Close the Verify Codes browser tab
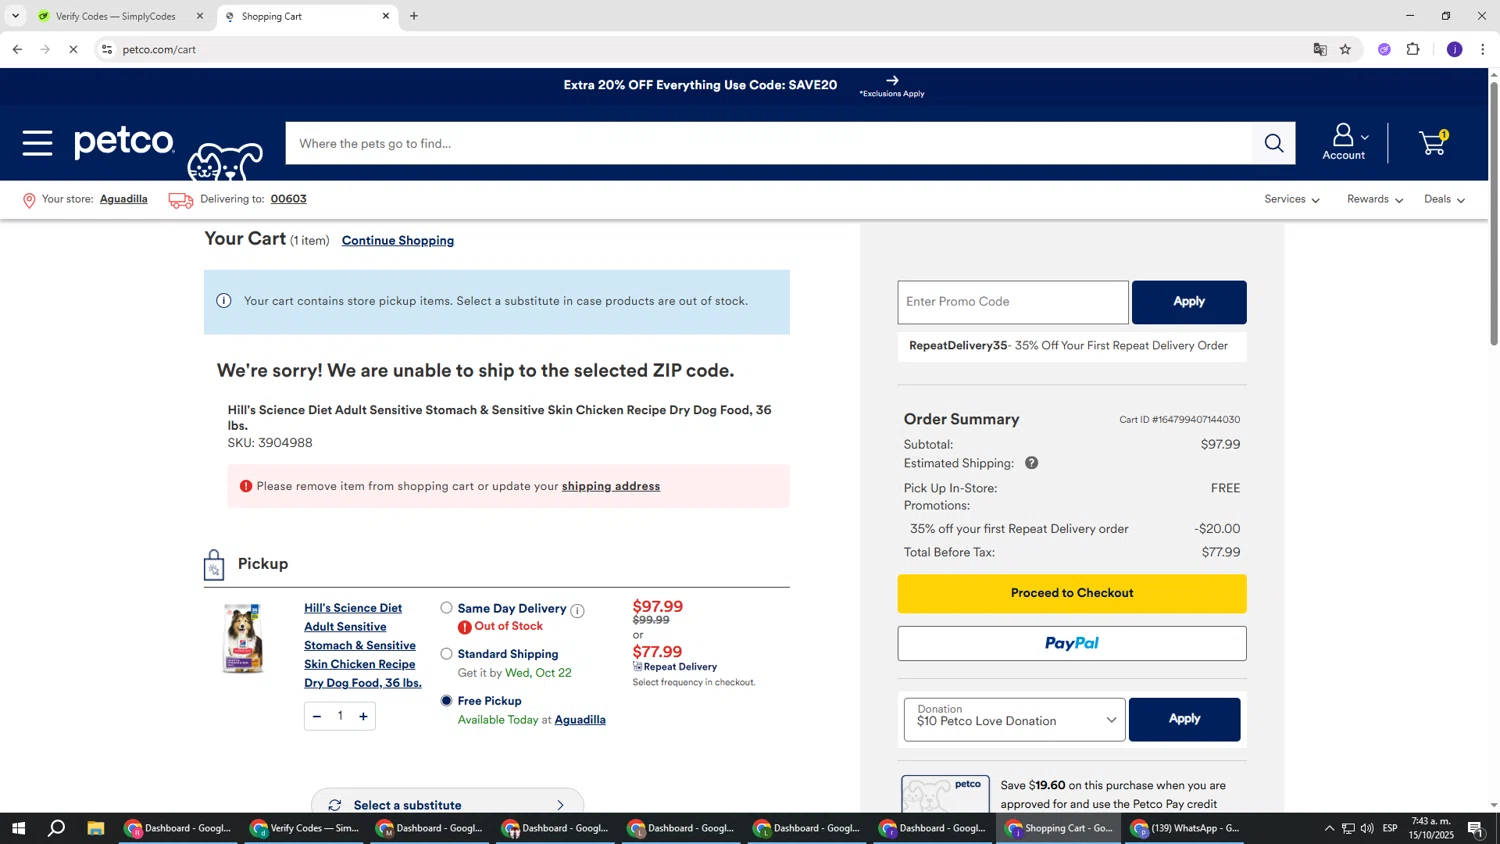Image resolution: width=1500 pixels, height=844 pixels. pyautogui.click(x=200, y=16)
